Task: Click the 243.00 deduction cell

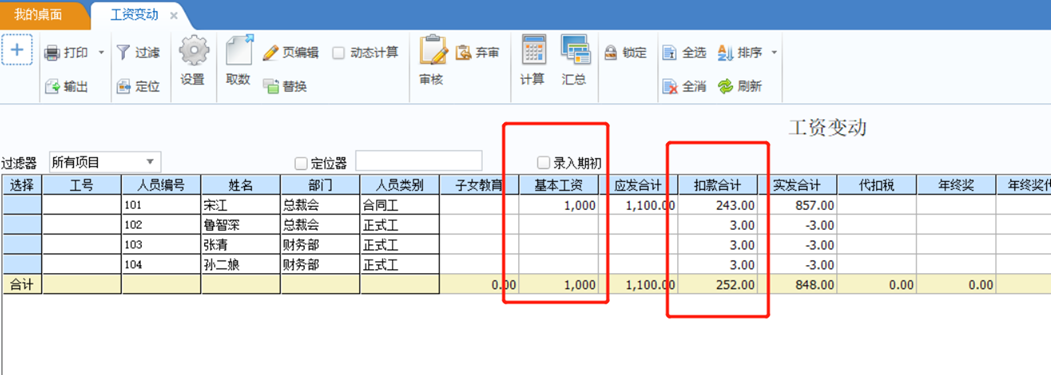Action: pos(717,205)
